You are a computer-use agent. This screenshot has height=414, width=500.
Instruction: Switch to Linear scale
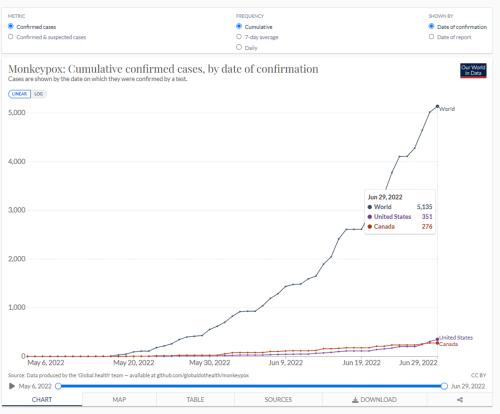pos(19,94)
